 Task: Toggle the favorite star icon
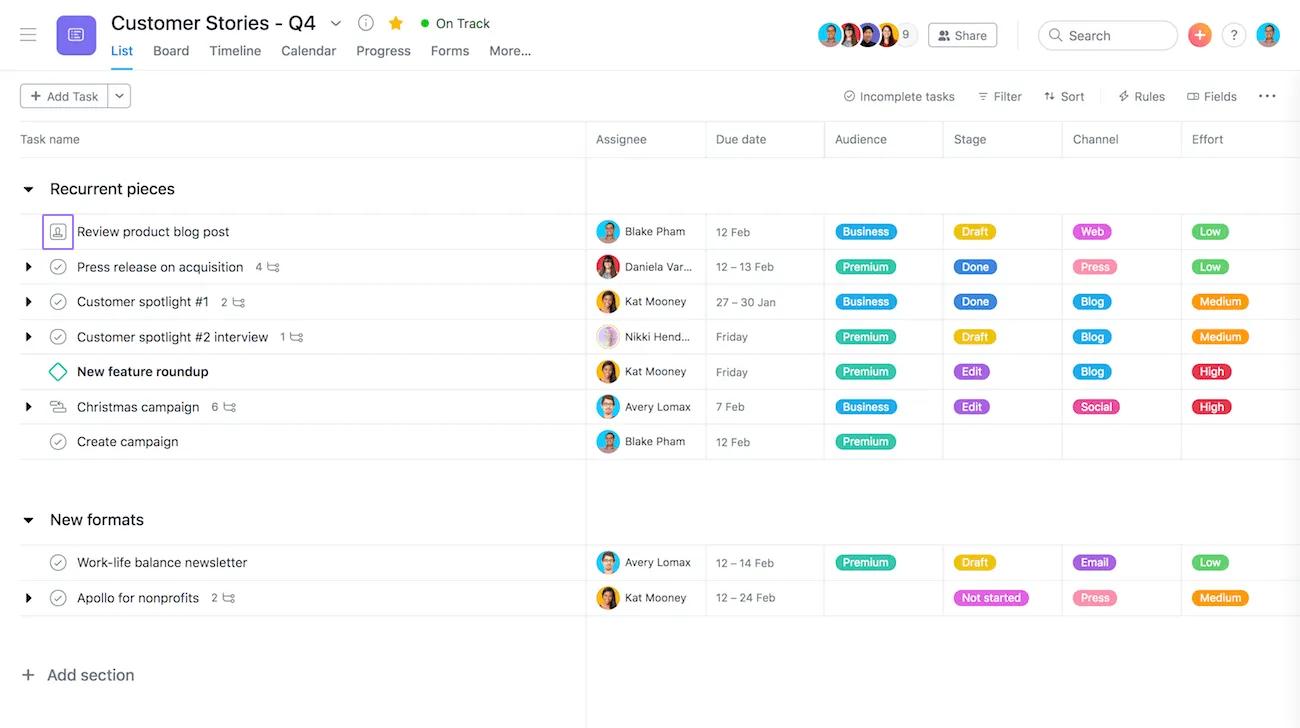tap(396, 23)
